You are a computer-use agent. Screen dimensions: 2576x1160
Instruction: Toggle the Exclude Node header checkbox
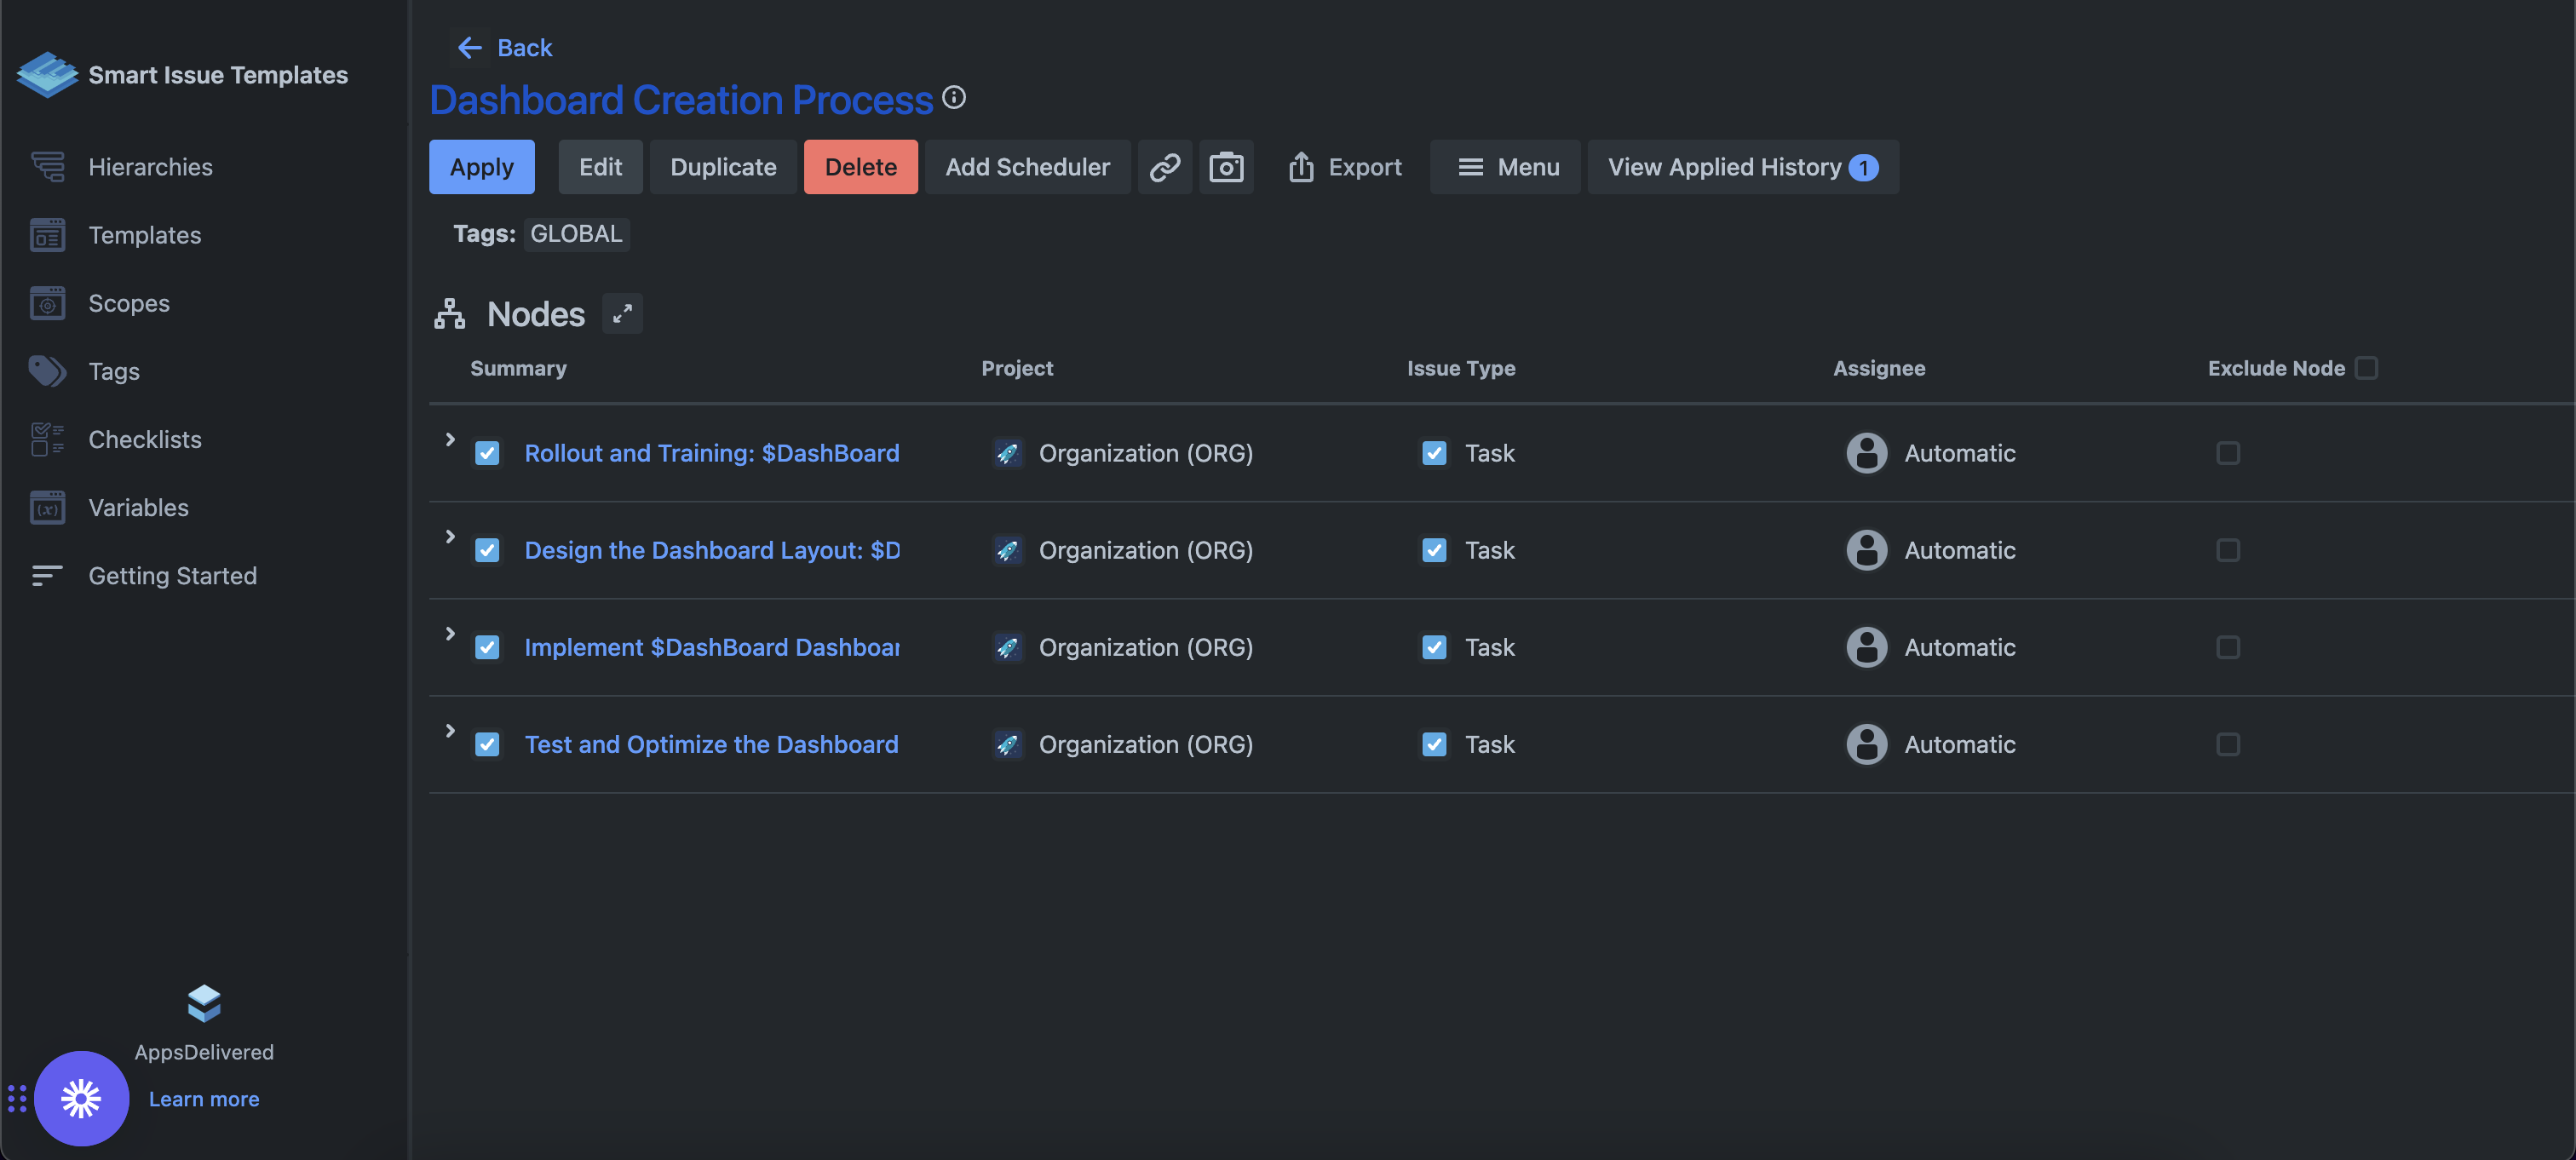(2366, 368)
